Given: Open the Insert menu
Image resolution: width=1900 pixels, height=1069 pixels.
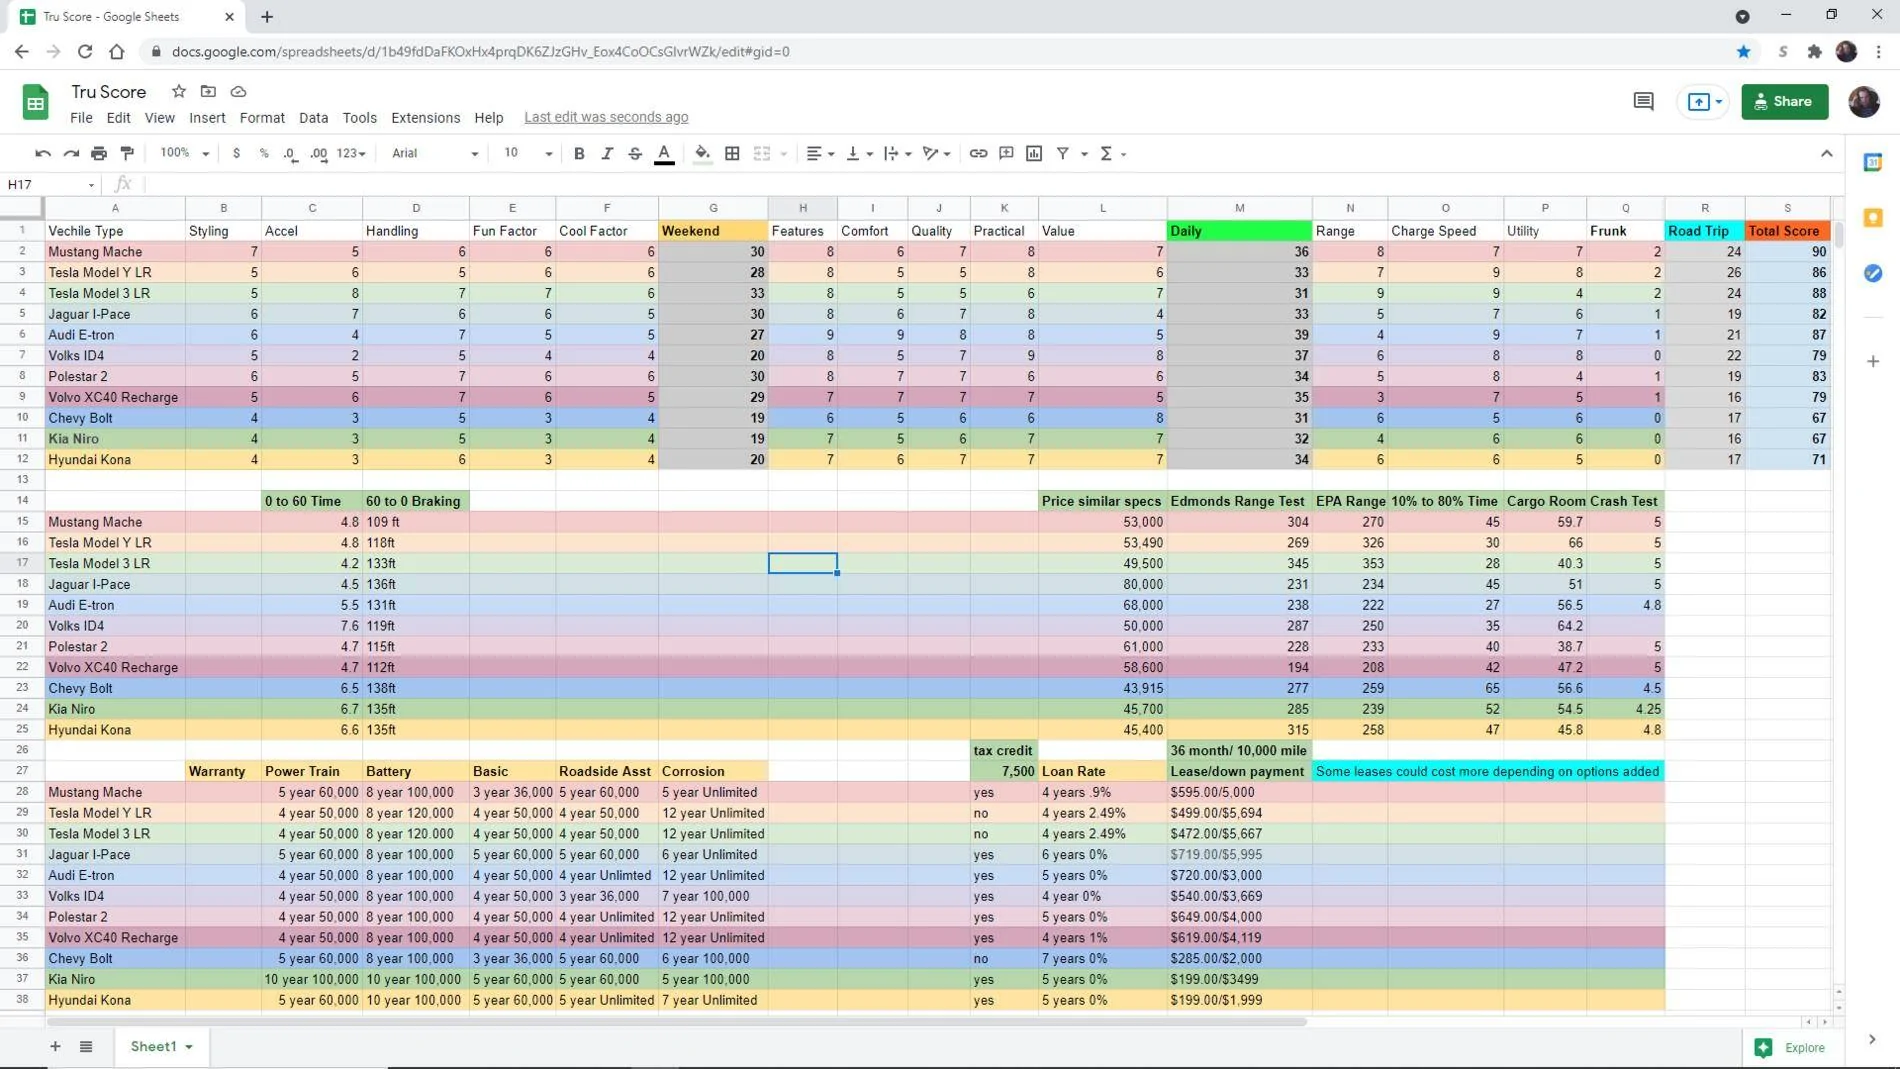Looking at the screenshot, I should [x=207, y=117].
